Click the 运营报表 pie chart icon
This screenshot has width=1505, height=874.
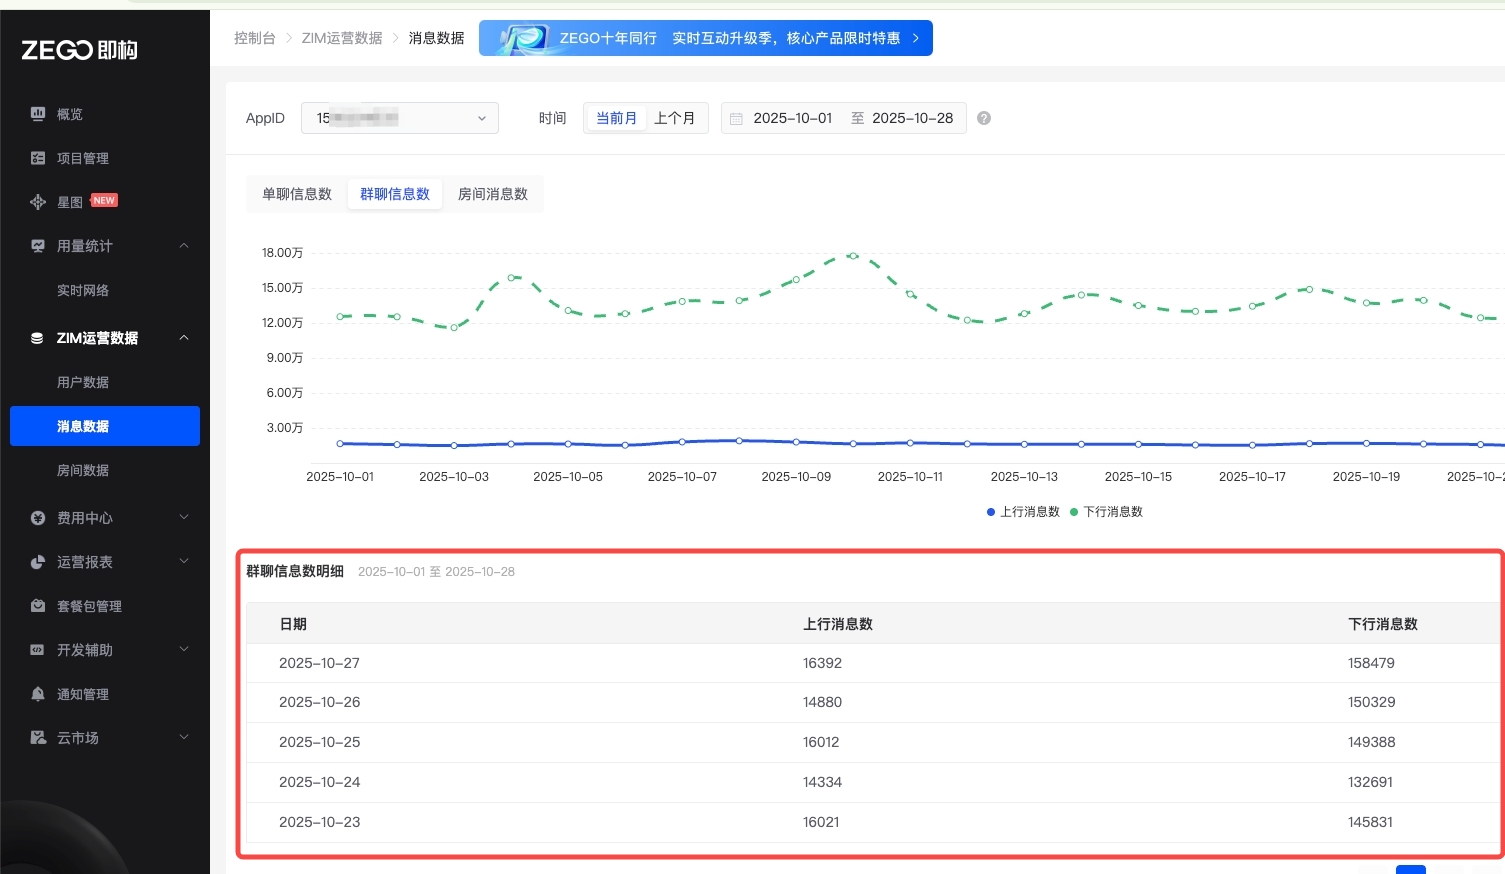point(38,562)
